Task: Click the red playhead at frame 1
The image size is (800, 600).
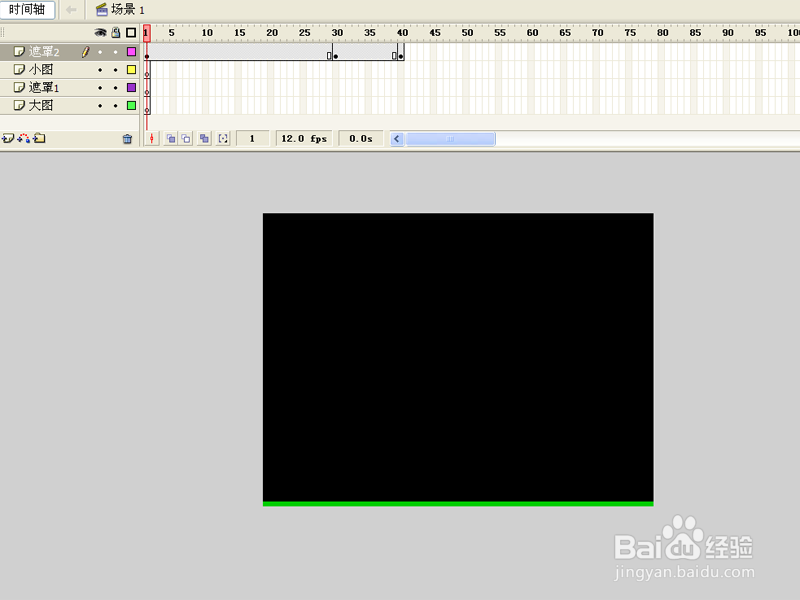Action: coord(146,33)
